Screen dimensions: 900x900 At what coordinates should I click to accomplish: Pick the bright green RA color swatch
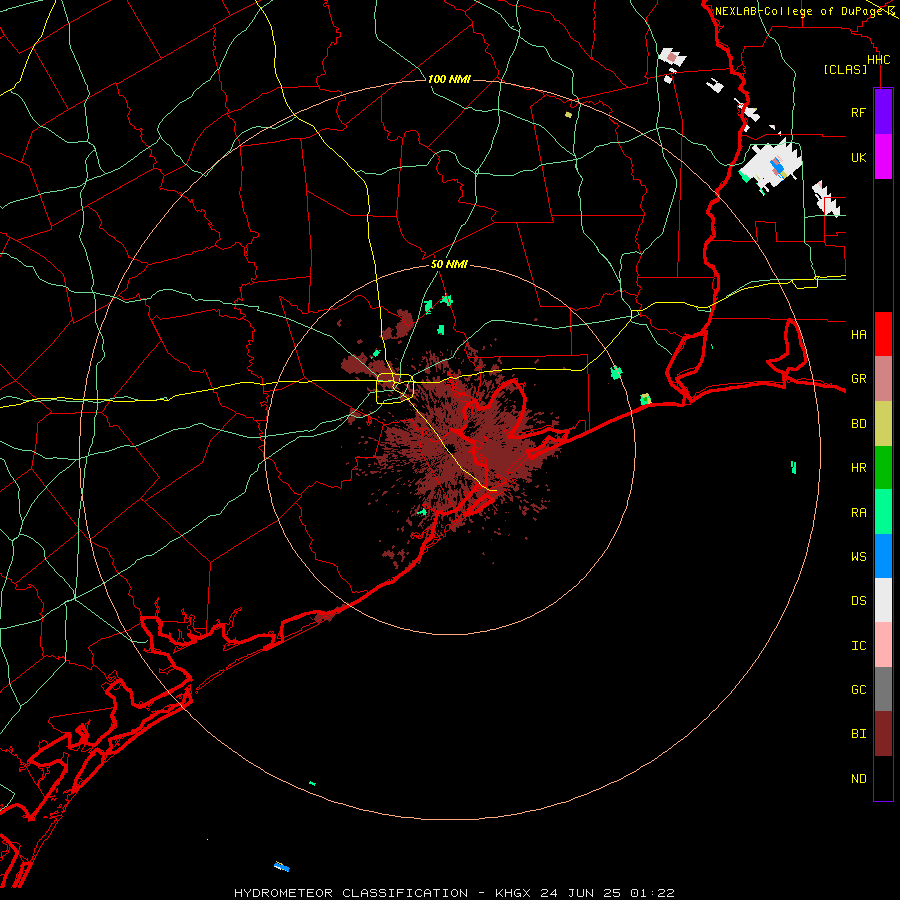(x=883, y=512)
